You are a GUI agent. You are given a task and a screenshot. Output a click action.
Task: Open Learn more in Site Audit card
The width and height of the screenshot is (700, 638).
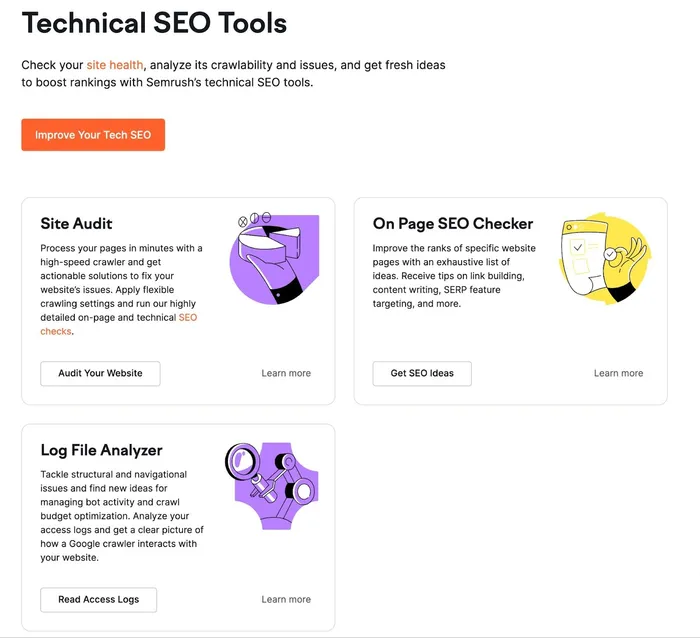(286, 373)
